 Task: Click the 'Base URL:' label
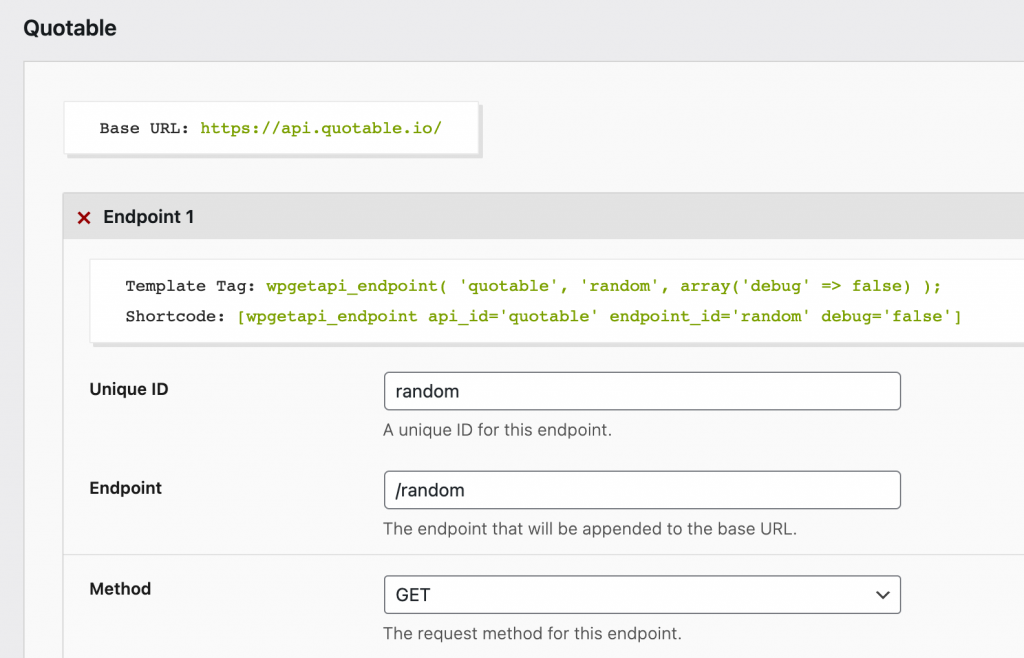(x=144, y=128)
